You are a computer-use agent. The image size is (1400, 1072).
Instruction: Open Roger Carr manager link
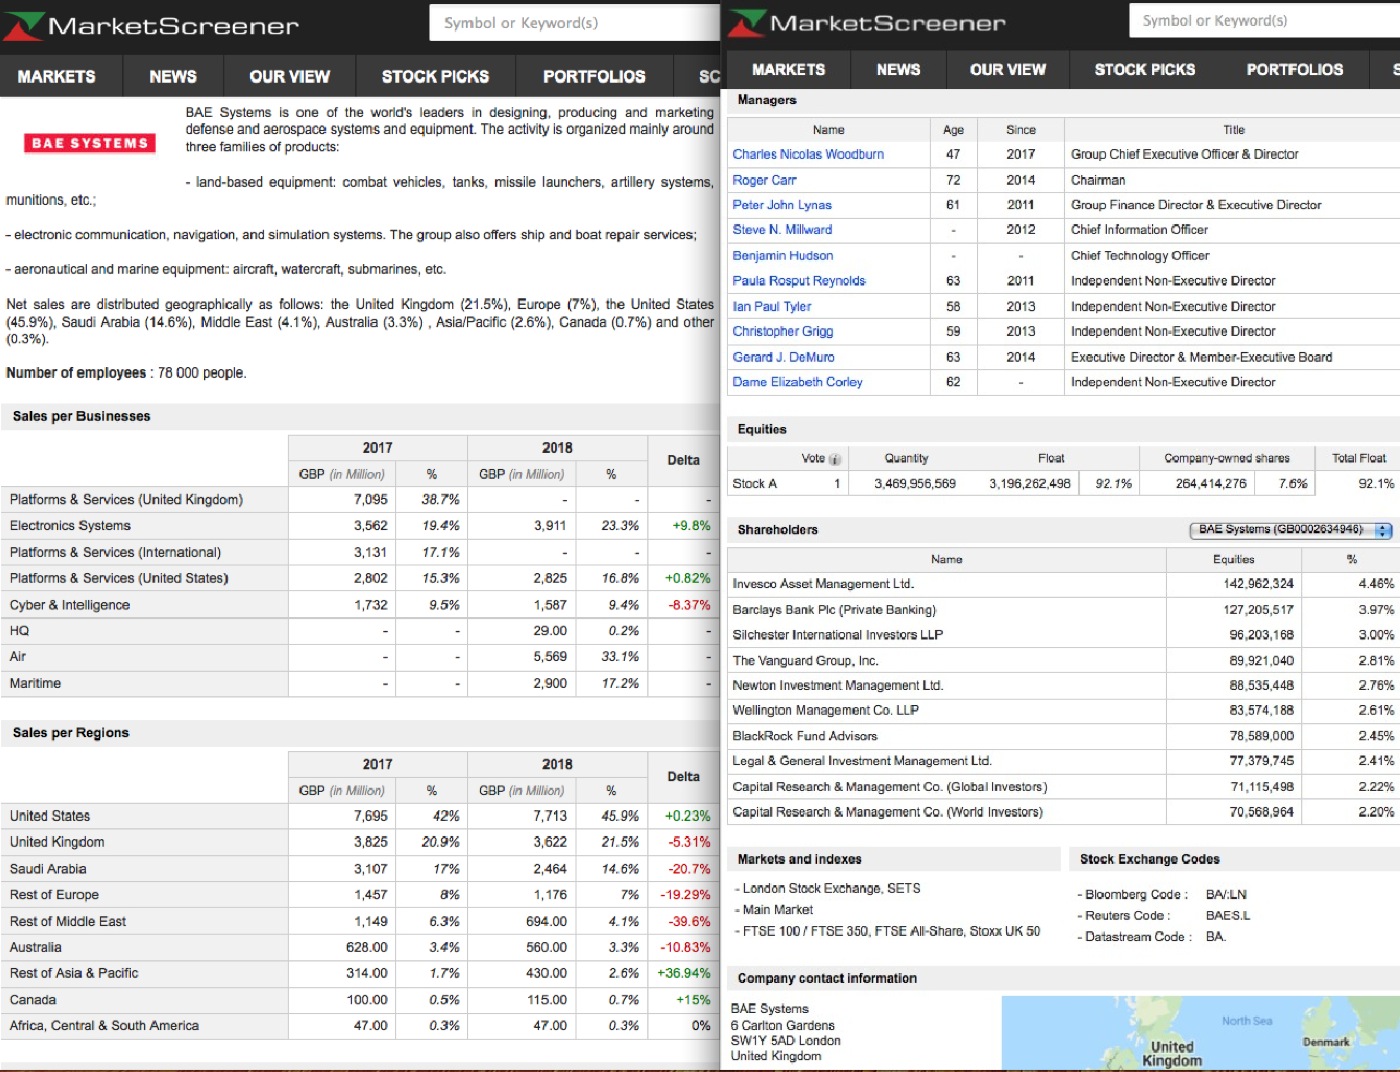[x=764, y=180]
